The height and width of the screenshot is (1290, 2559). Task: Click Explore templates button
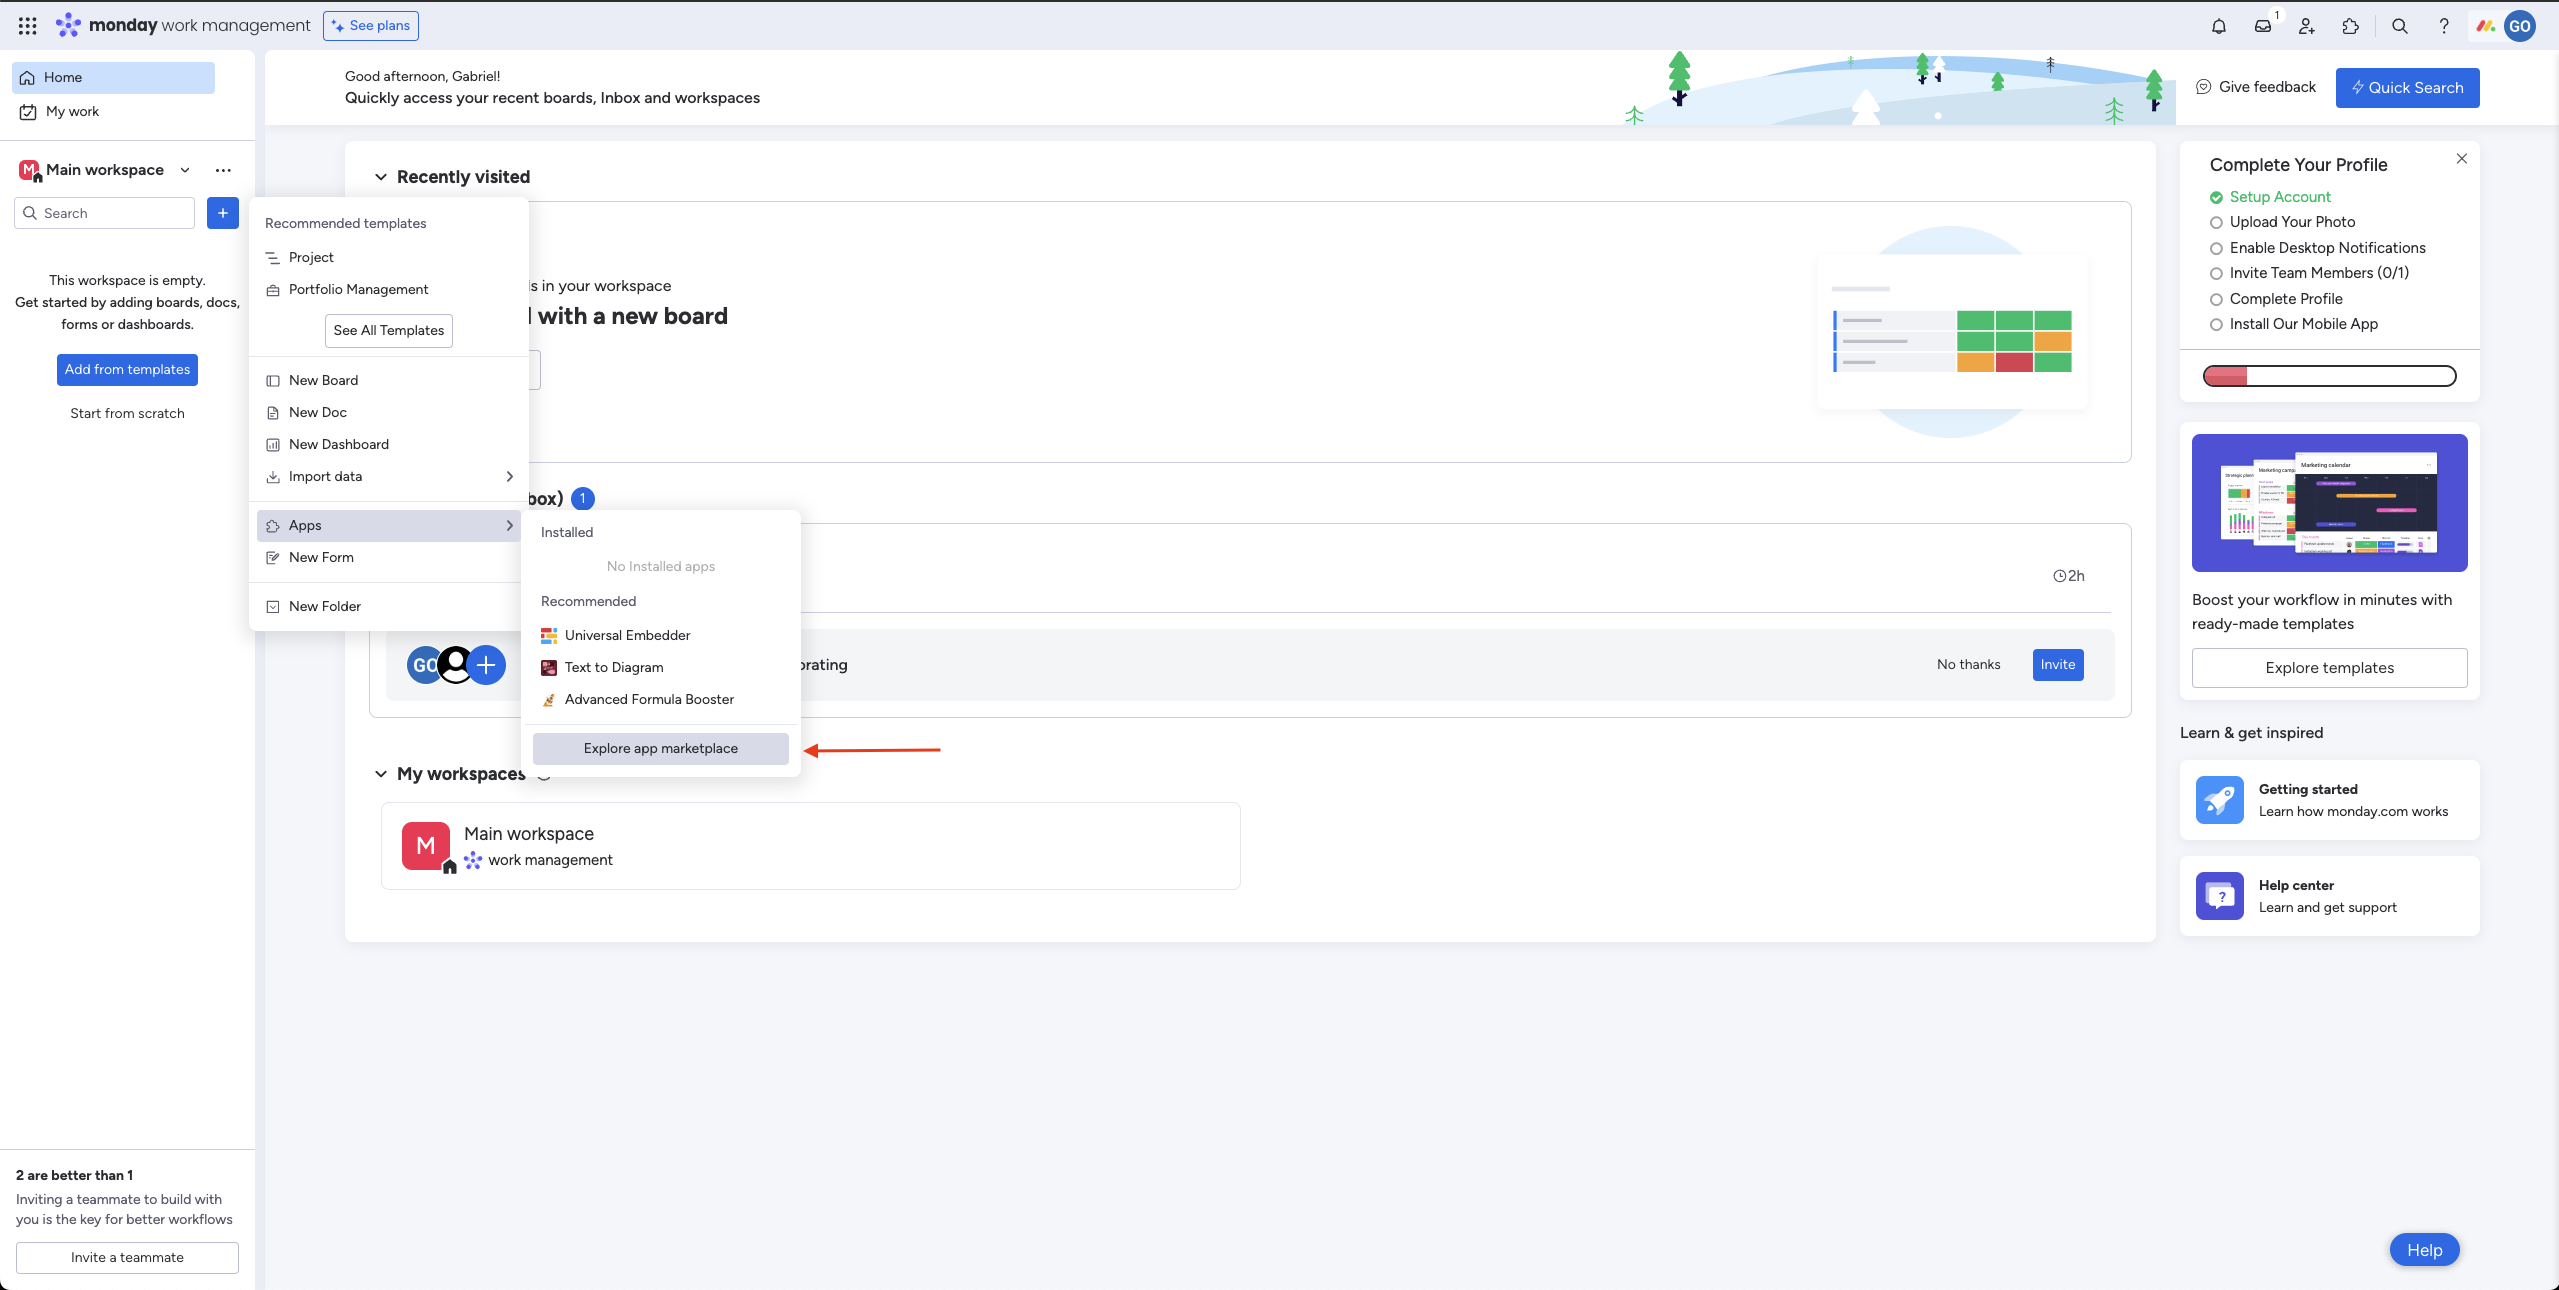pyautogui.click(x=2329, y=668)
